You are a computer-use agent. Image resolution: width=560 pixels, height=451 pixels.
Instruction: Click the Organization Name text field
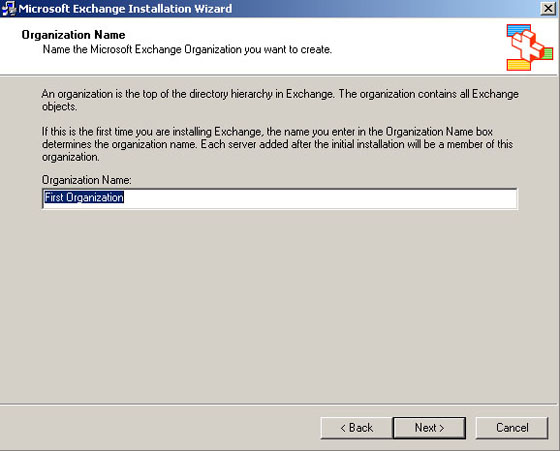coord(280,198)
